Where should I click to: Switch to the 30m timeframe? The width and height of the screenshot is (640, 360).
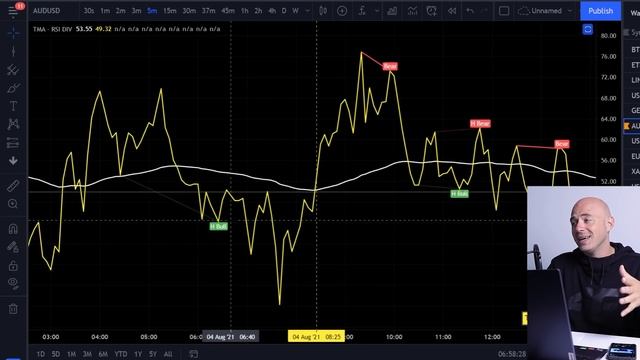189,11
